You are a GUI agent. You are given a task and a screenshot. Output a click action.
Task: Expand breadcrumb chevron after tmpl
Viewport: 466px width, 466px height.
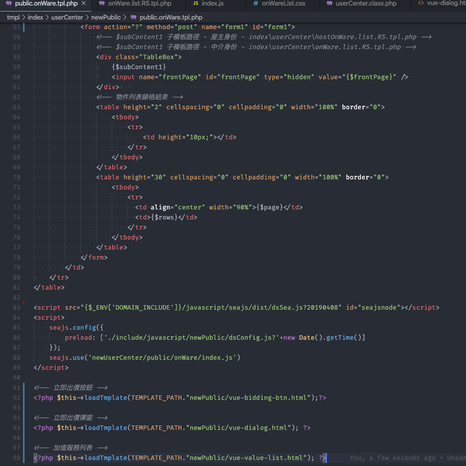pos(24,17)
